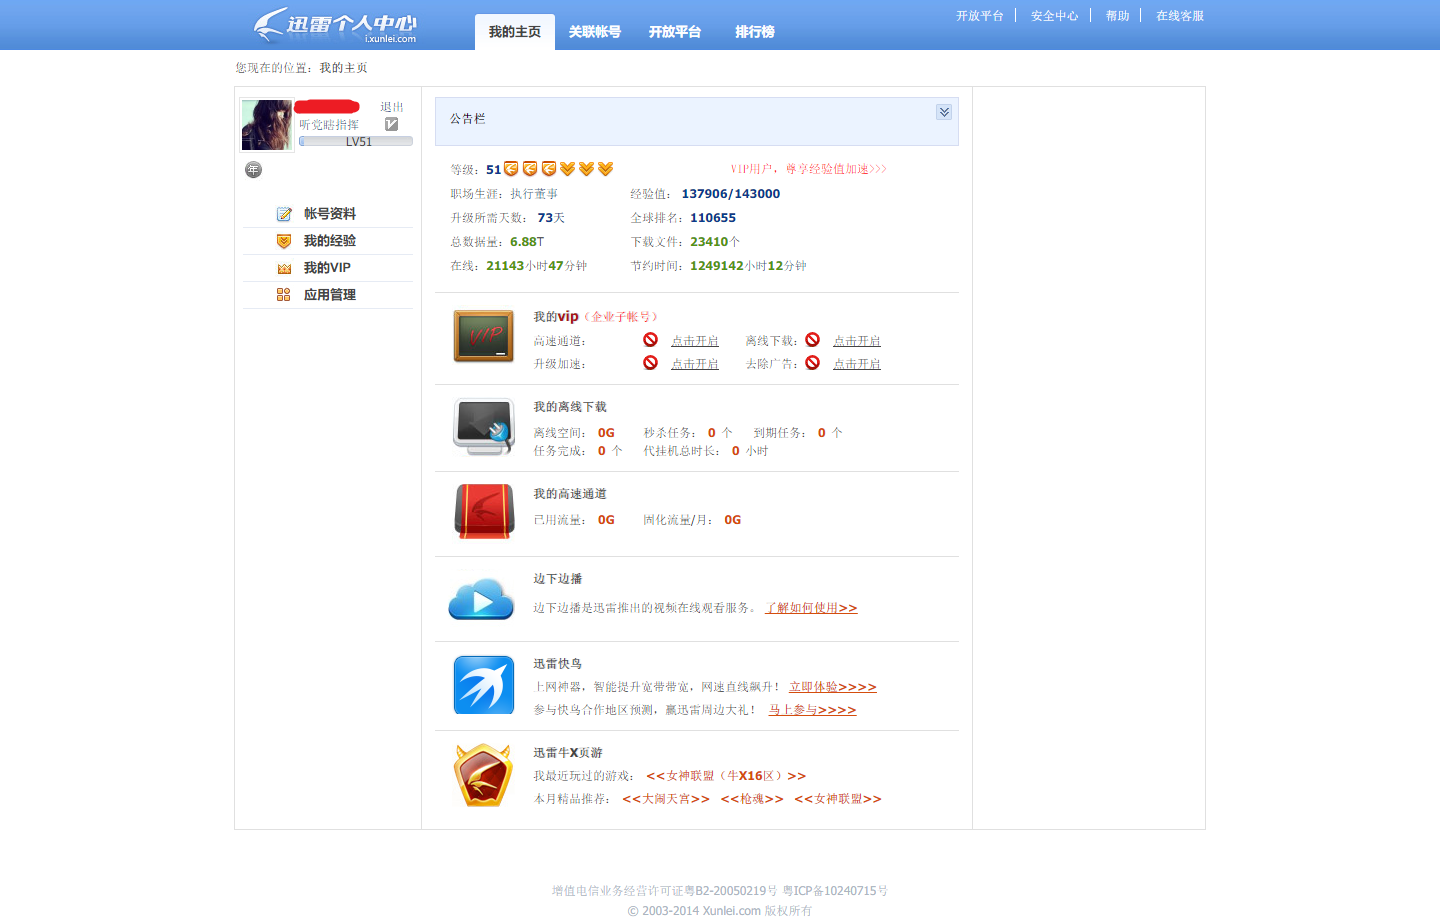Open 我的VIP sidebar item
Viewport: 1440px width, 920px height.
[x=328, y=268]
